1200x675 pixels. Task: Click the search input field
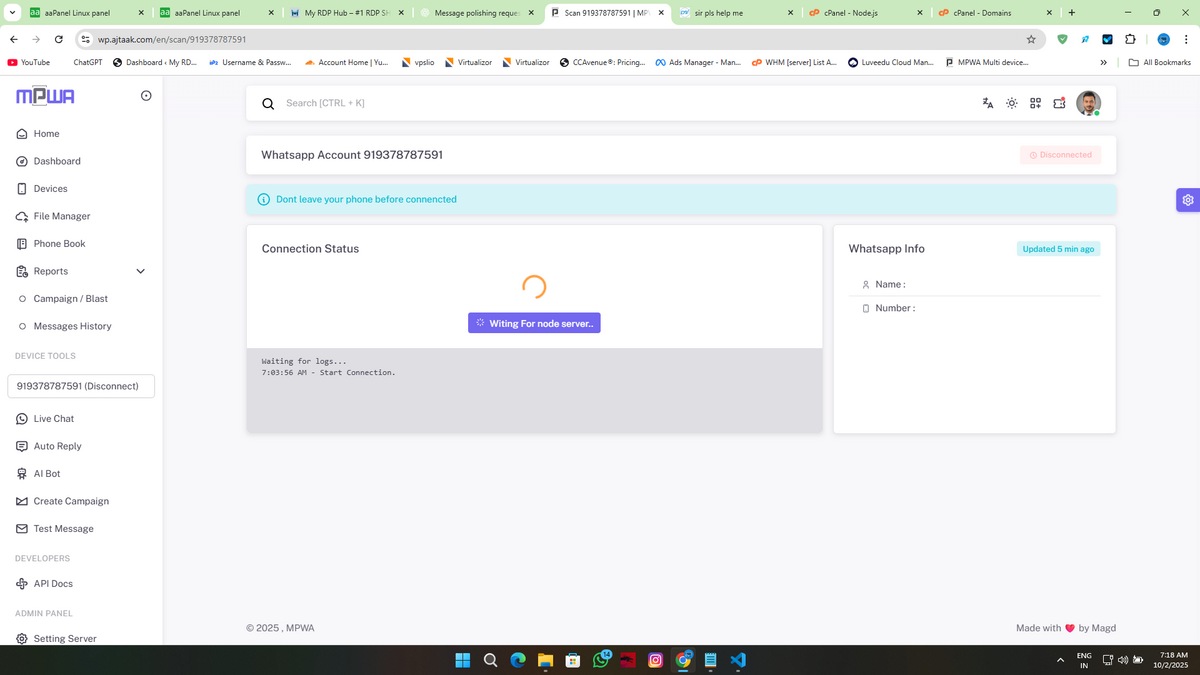pyautogui.click(x=600, y=103)
